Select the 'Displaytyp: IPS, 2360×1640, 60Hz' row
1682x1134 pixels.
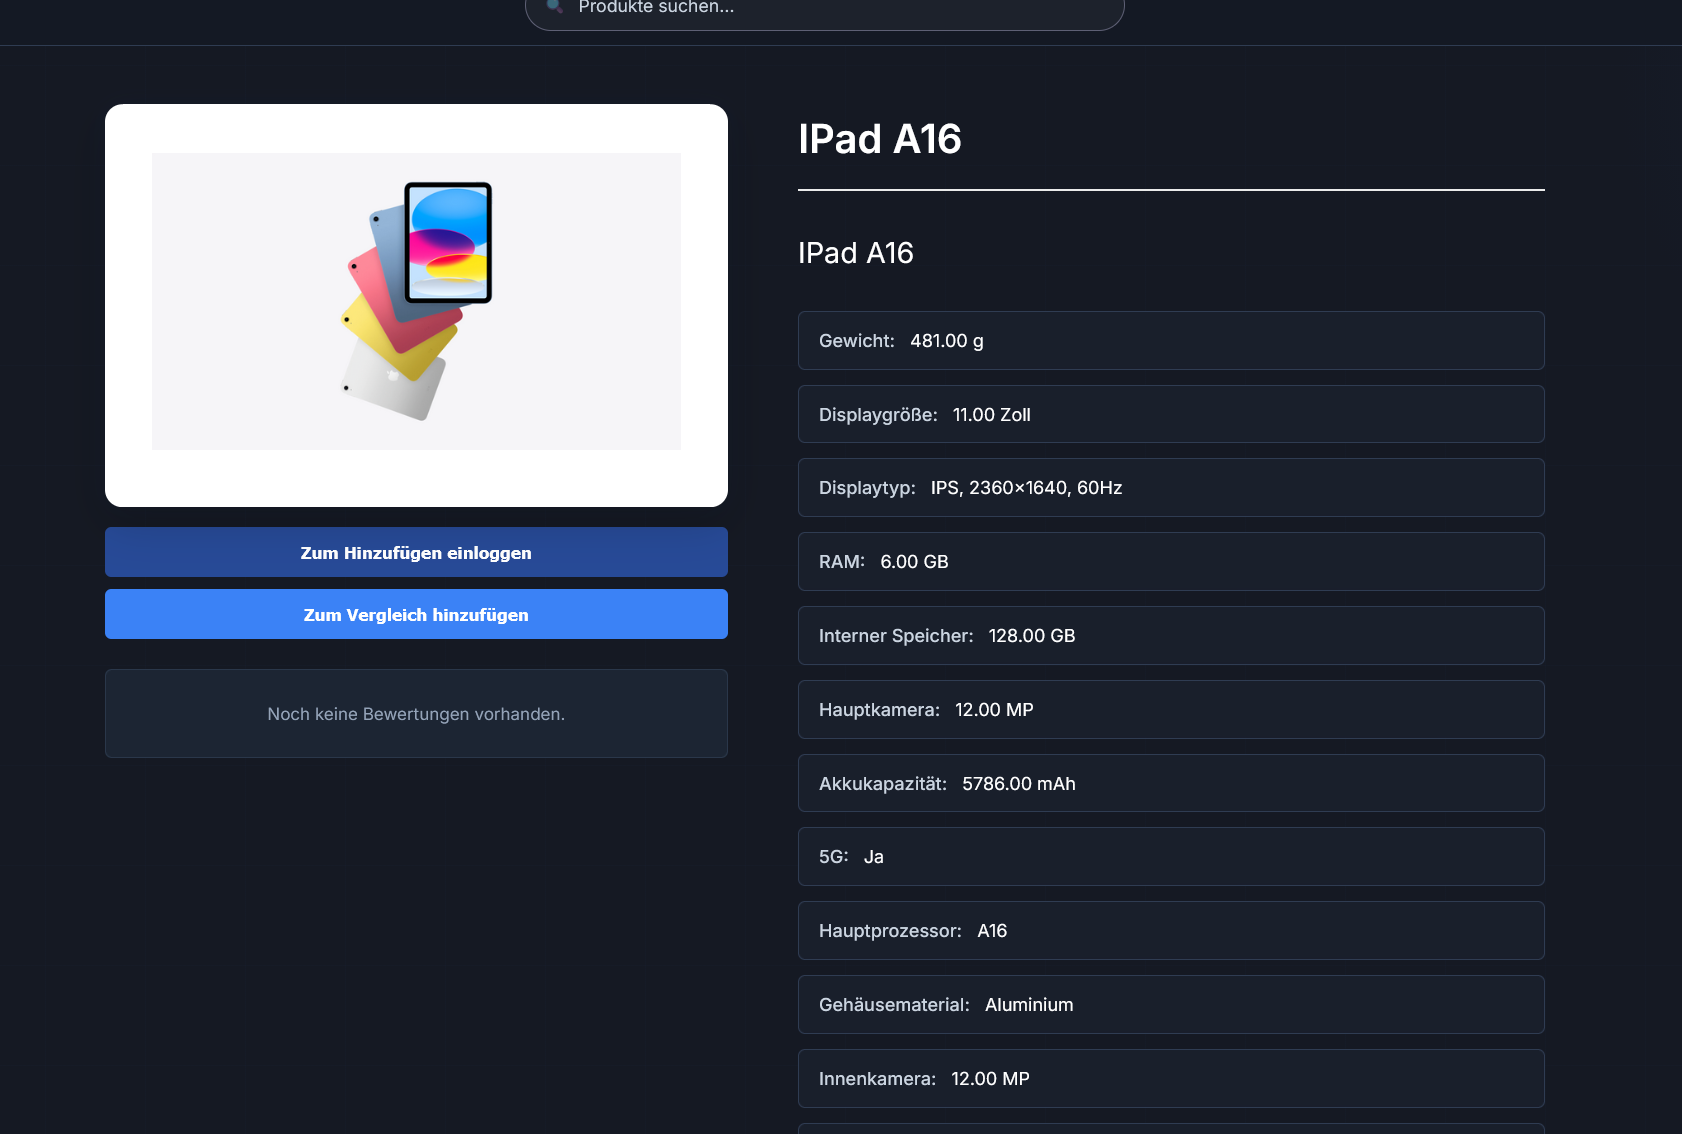(x=1171, y=488)
